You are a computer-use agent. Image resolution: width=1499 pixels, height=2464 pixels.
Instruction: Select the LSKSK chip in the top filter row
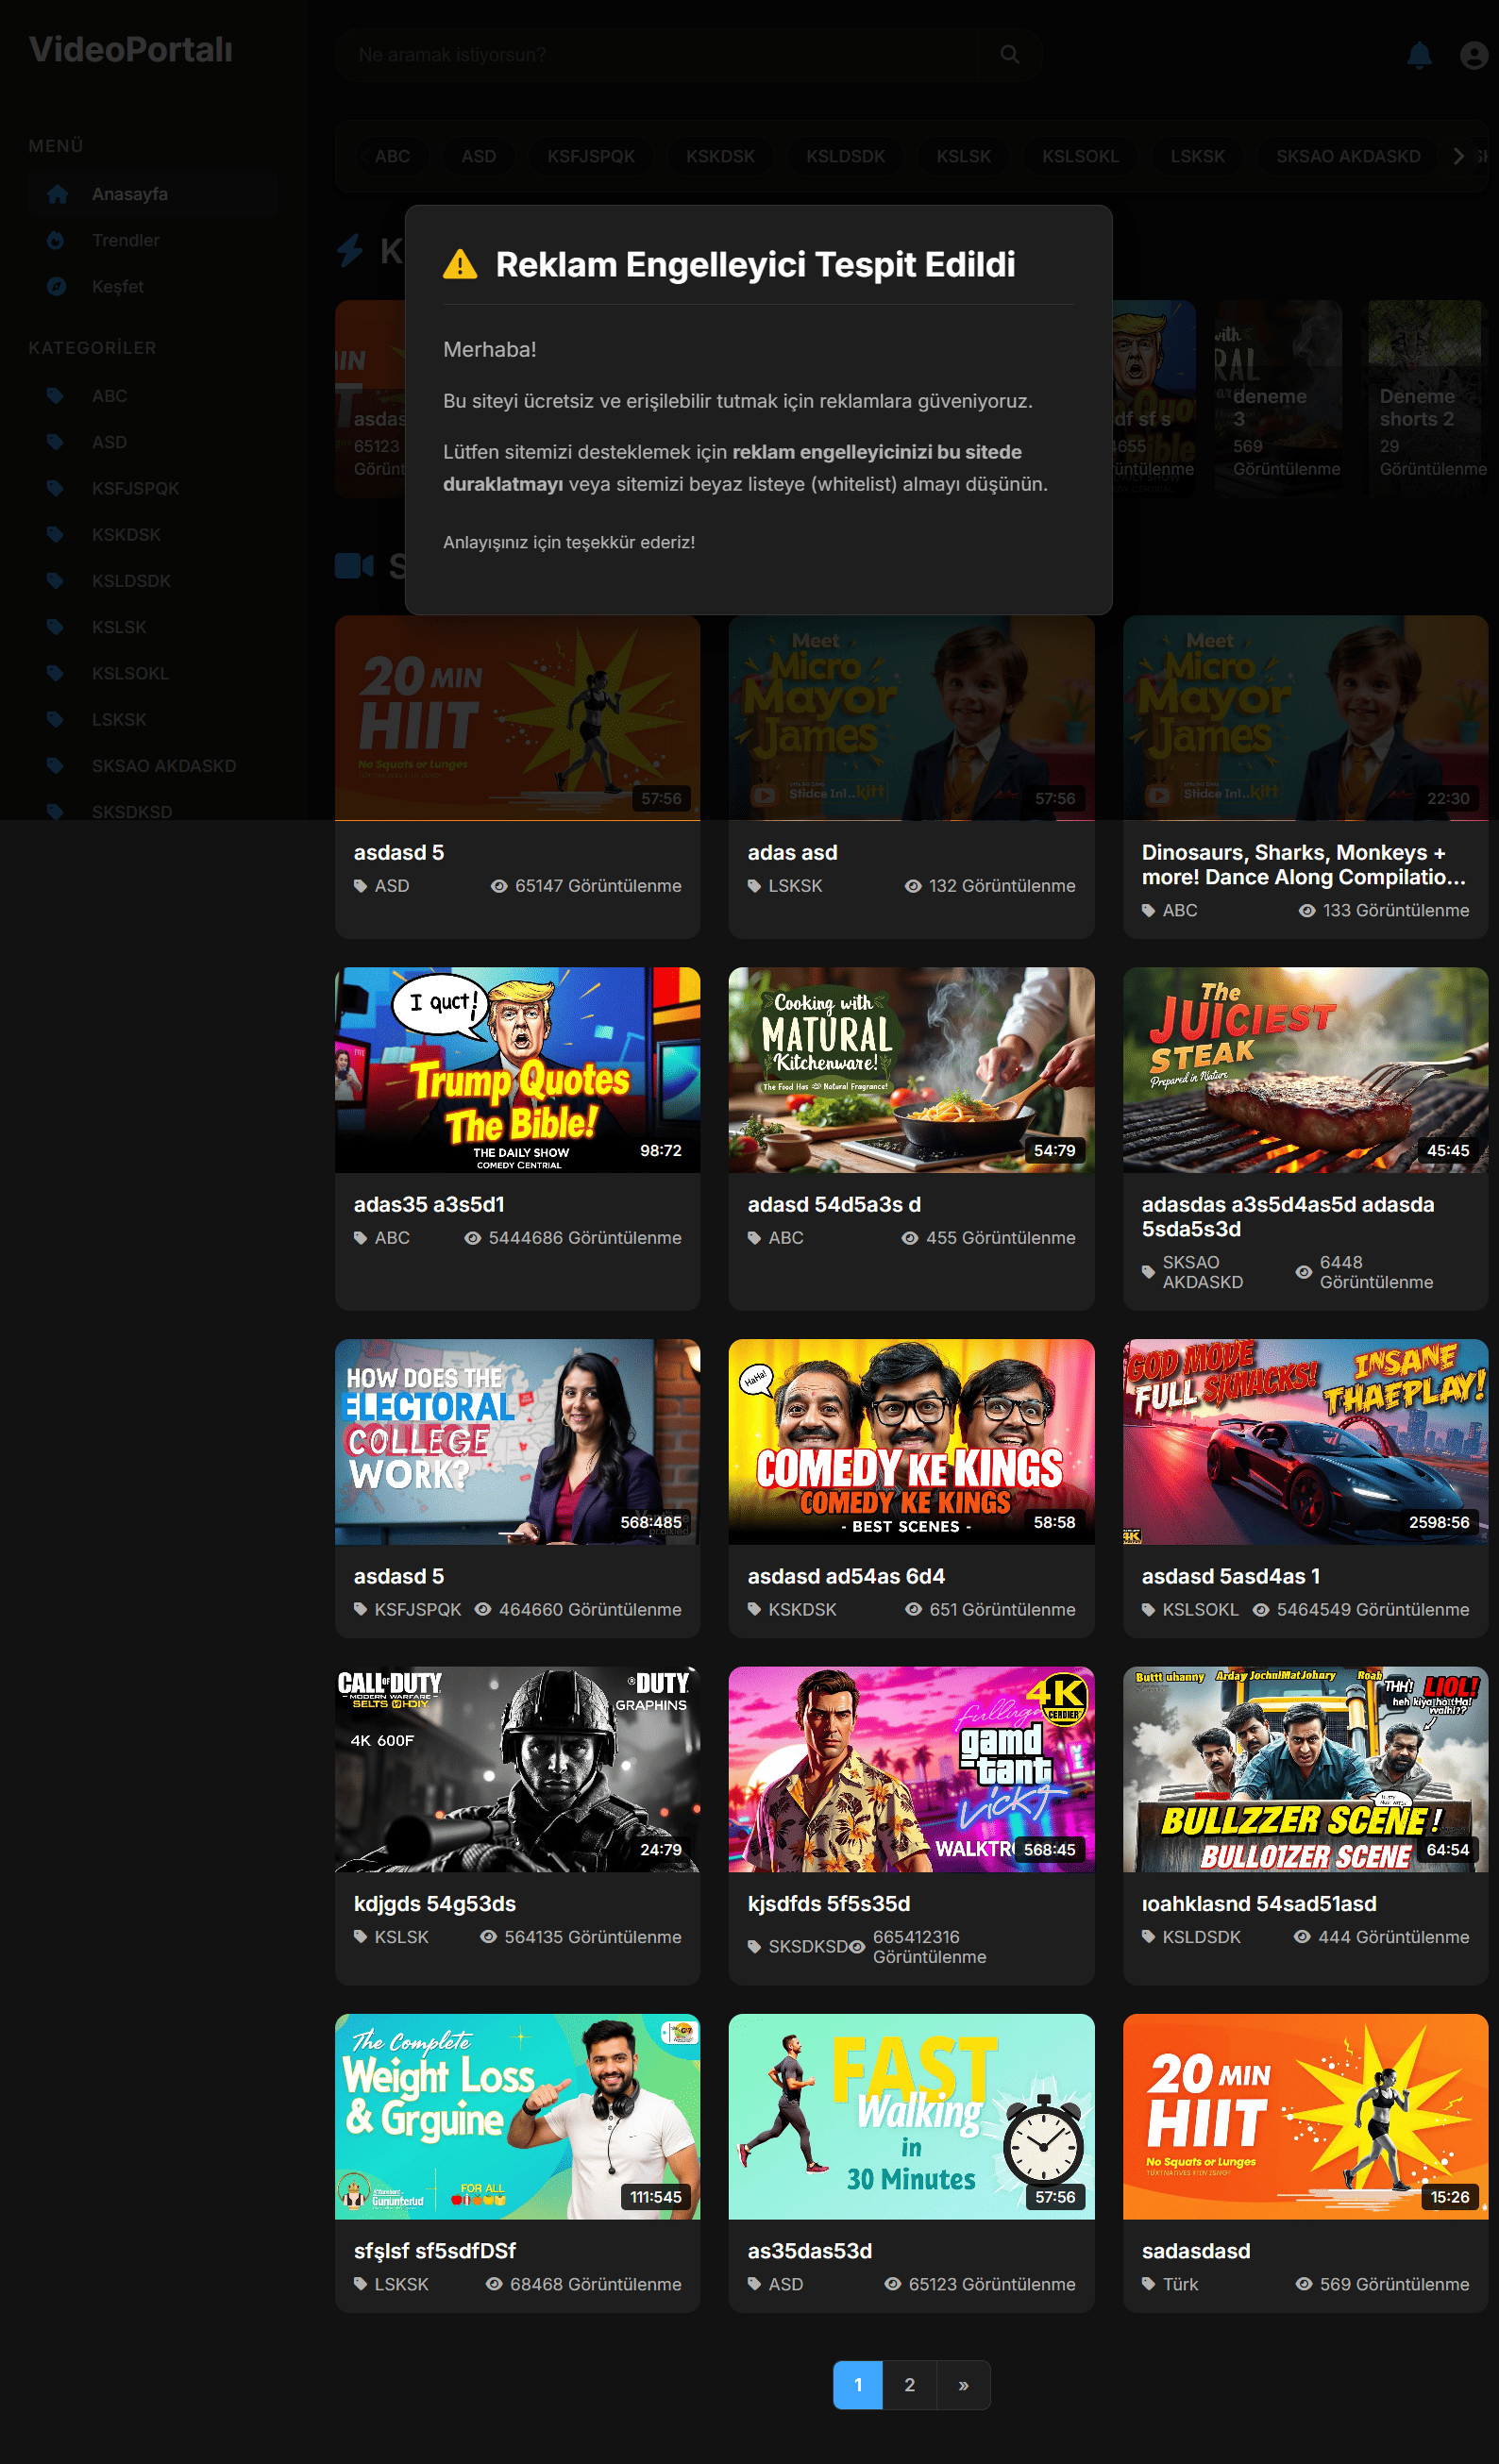(1198, 156)
